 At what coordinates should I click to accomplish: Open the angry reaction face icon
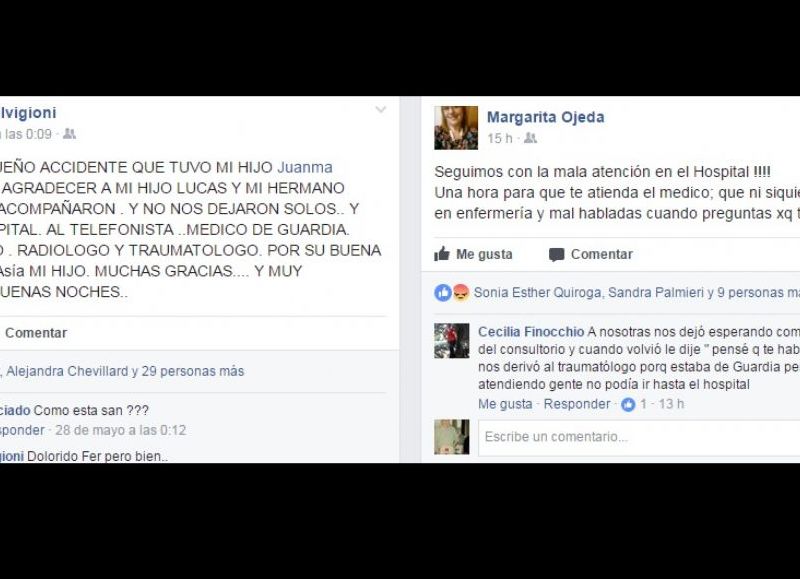coord(461,293)
